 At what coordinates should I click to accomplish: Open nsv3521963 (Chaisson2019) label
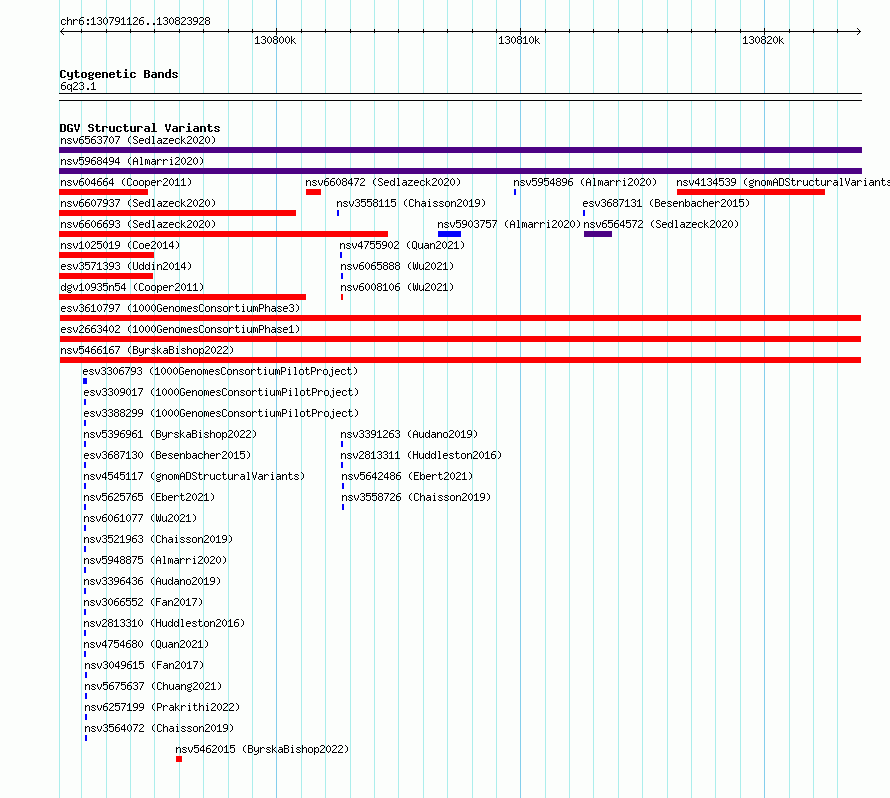point(158,539)
